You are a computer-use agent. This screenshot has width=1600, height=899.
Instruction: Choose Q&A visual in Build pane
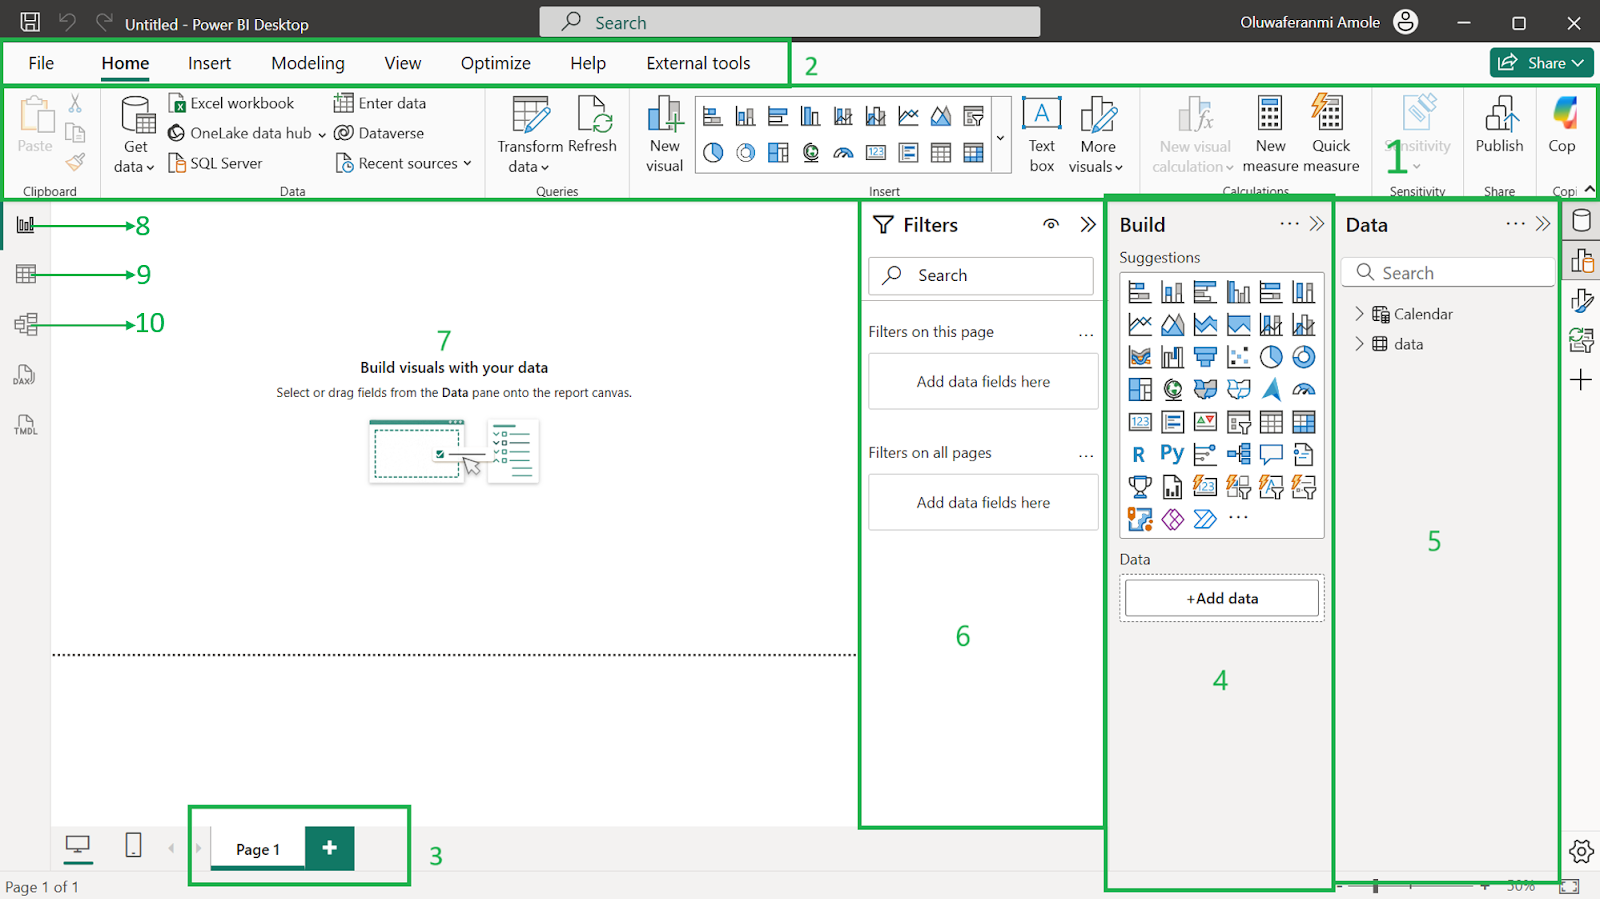(x=1271, y=454)
